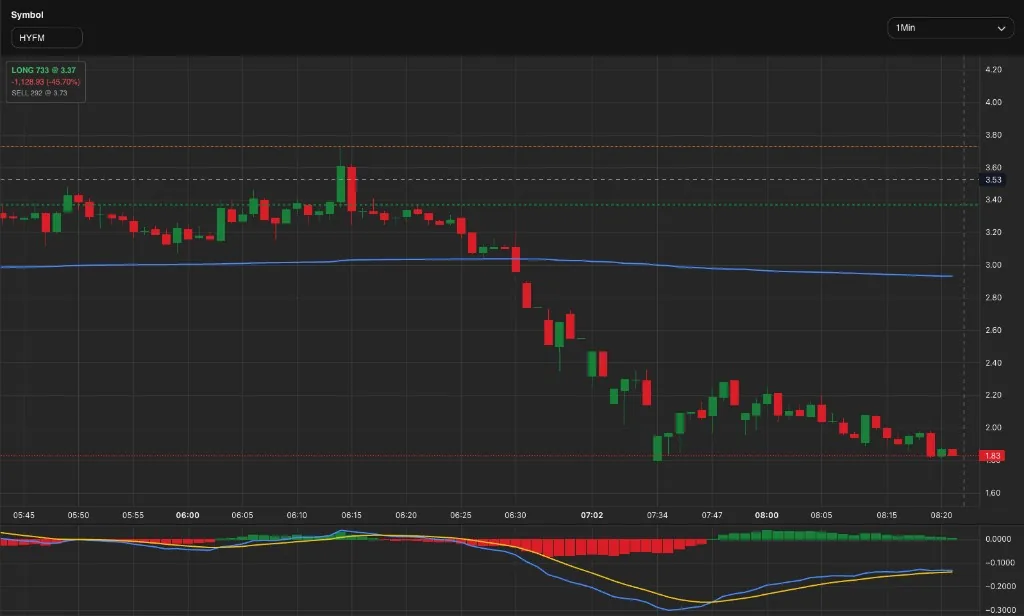The height and width of the screenshot is (616, 1024).
Task: Click the -1,128.93 (-45.70%) loss text
Action: (46, 82)
